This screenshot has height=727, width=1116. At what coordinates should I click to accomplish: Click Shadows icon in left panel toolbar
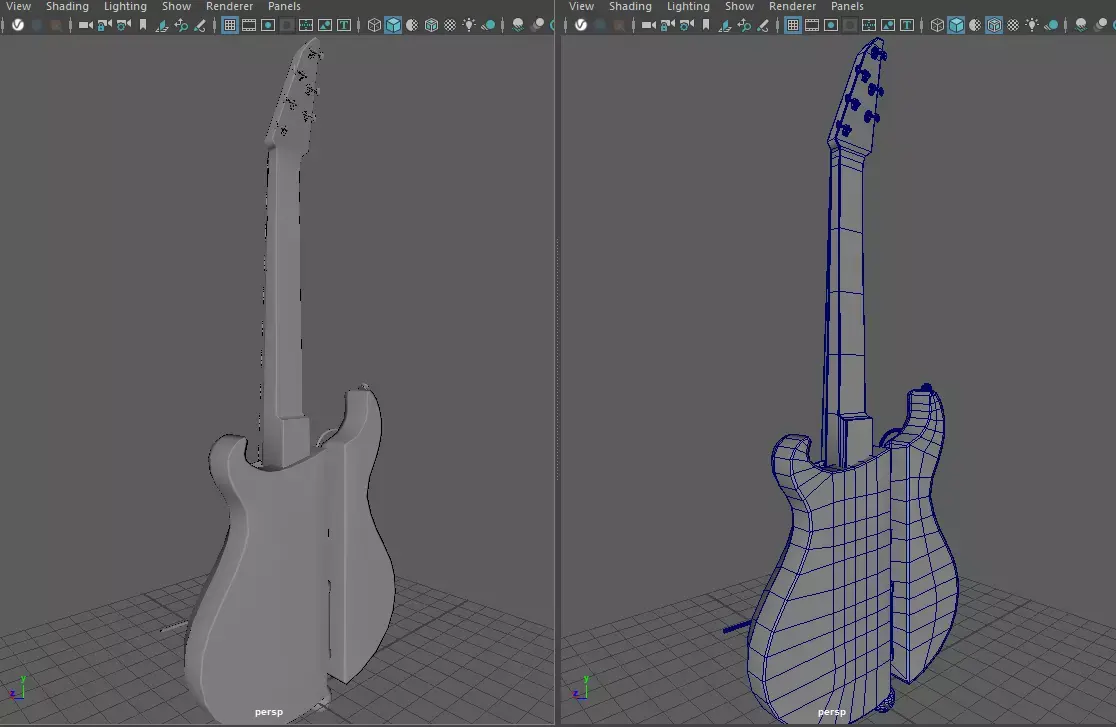(488, 25)
